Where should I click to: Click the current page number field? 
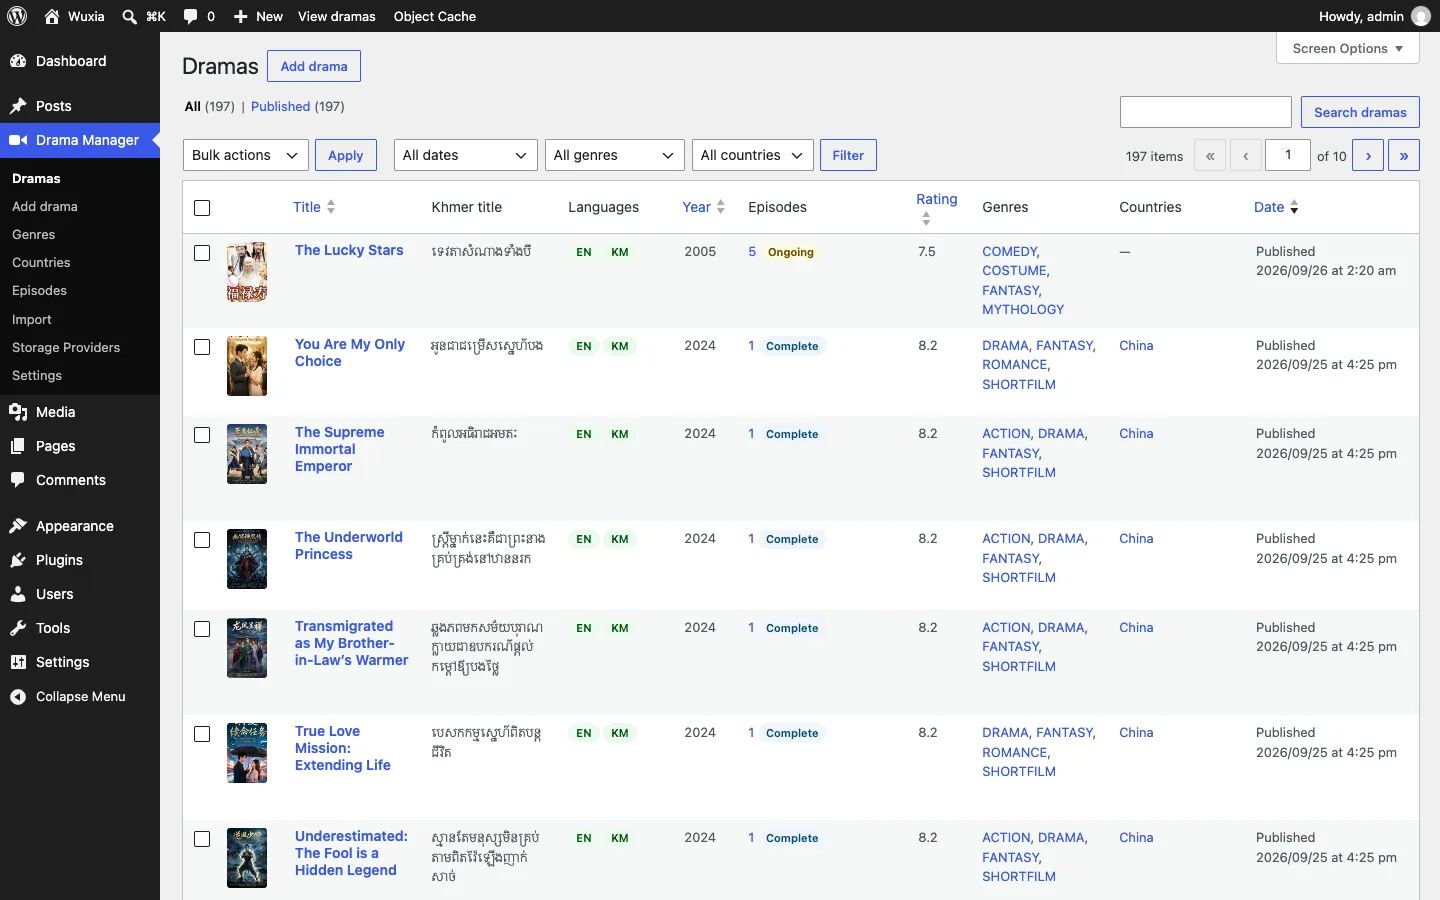pyautogui.click(x=1288, y=155)
